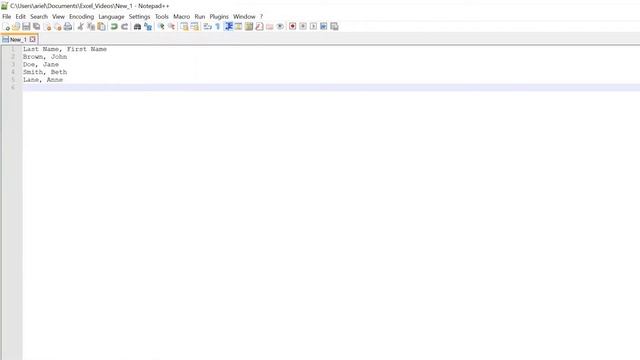Viewport: 640px width, 360px height.
Task: Open the Run menu
Action: [200, 17]
